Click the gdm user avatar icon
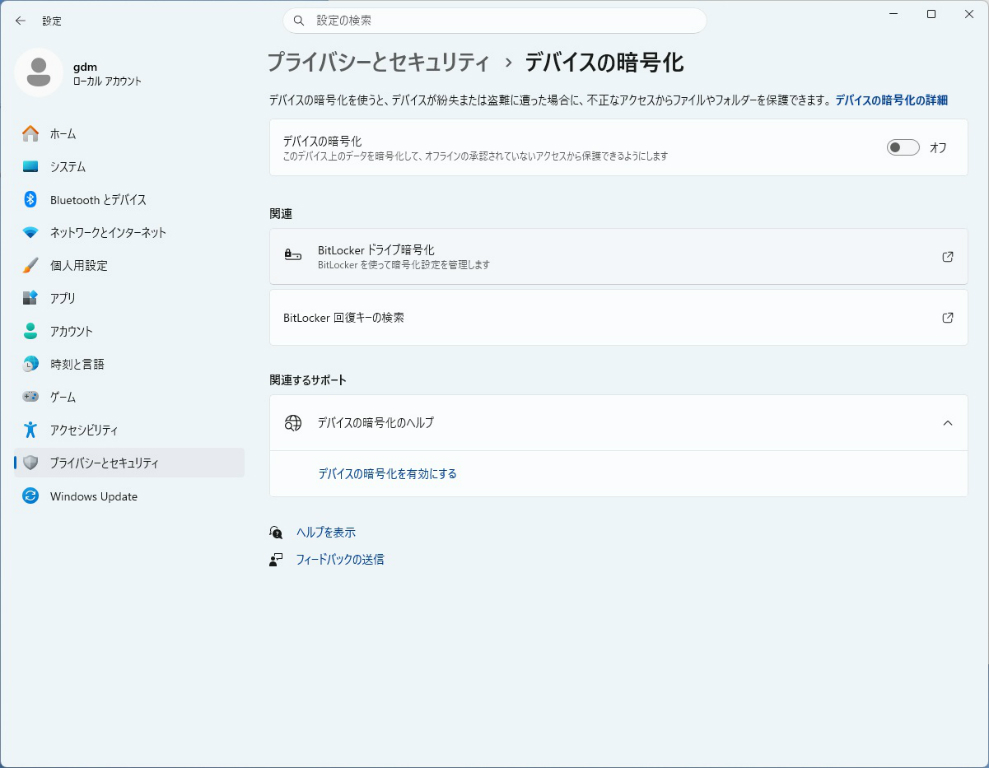 (x=38, y=73)
